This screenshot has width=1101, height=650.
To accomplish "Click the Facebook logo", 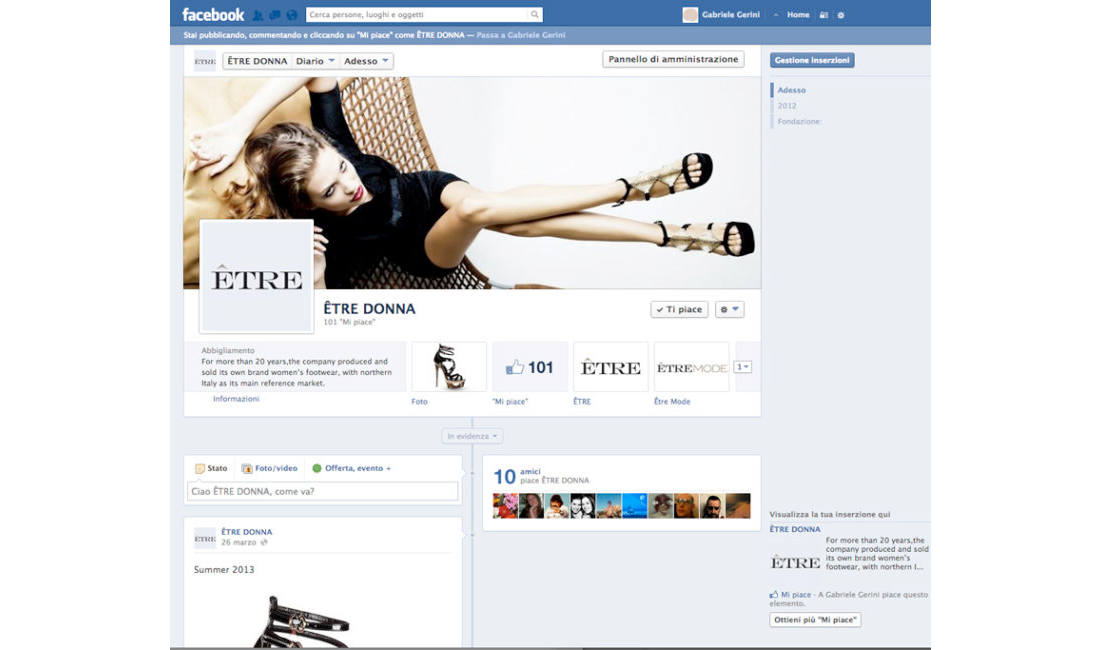I will point(213,15).
